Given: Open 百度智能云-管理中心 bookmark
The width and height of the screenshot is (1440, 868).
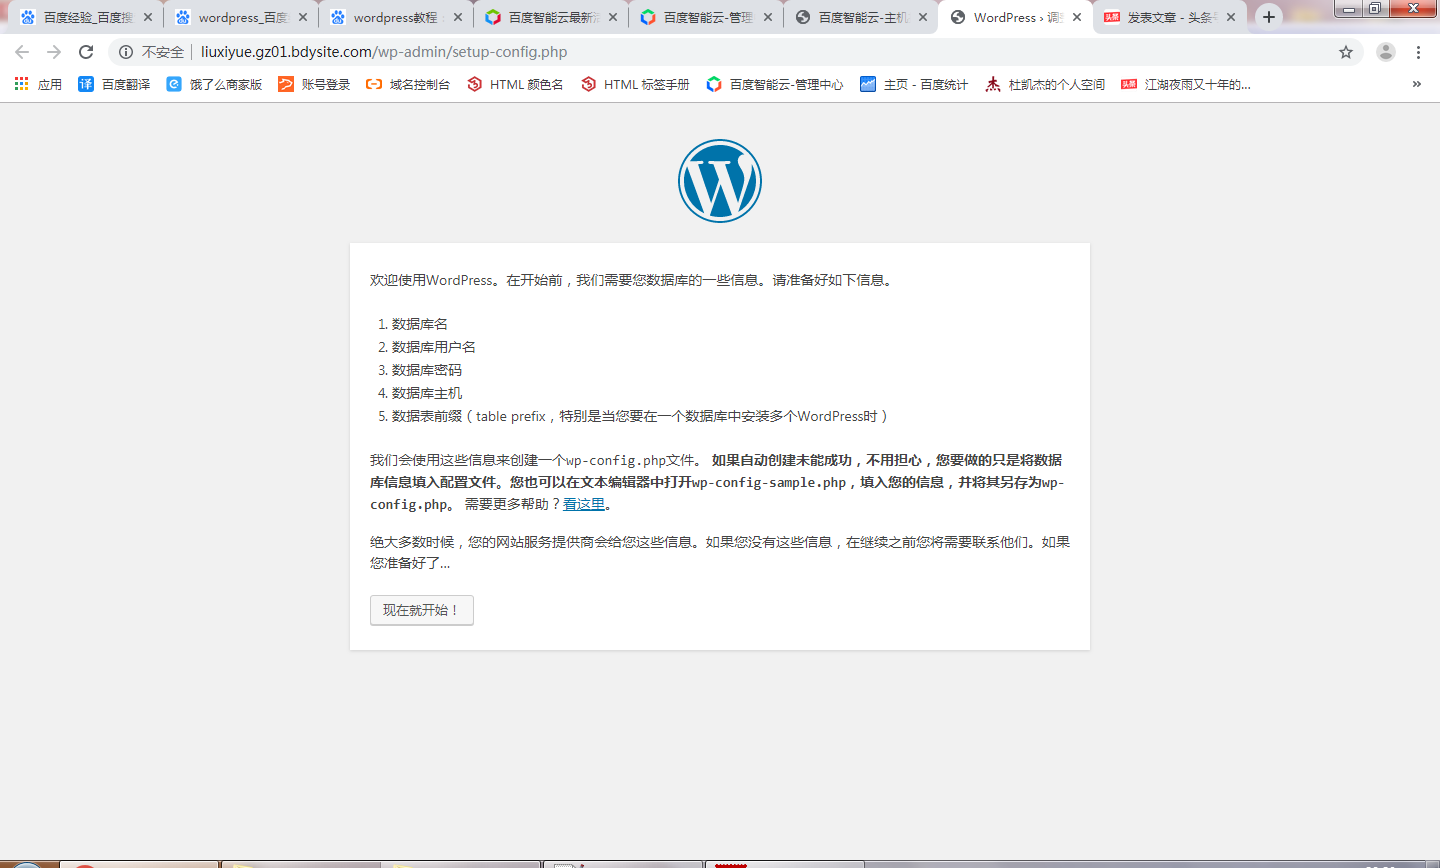Looking at the screenshot, I should [x=775, y=85].
